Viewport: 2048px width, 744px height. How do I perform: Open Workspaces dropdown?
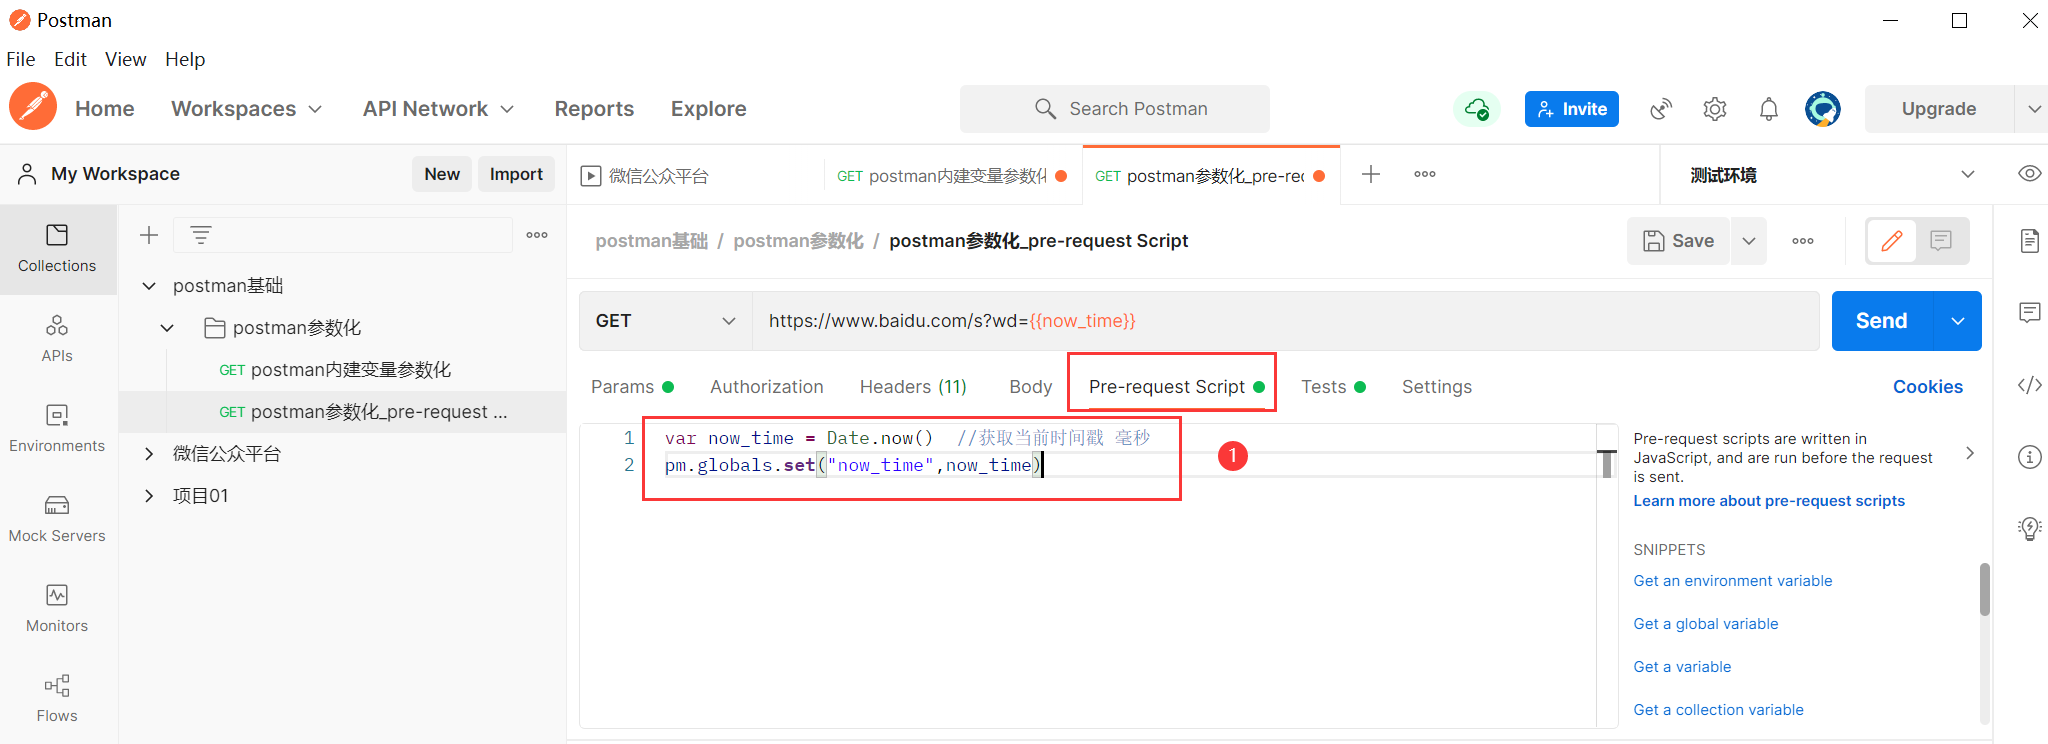point(246,109)
